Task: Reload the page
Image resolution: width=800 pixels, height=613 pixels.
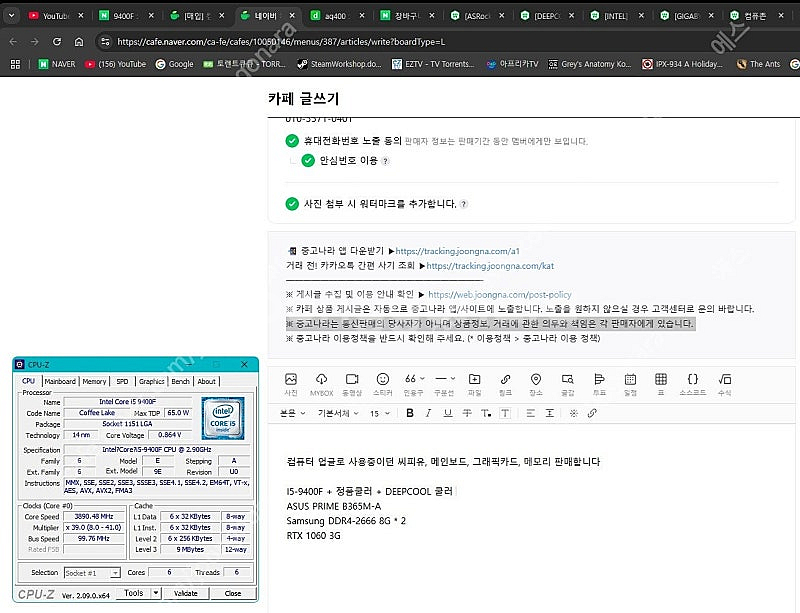Action: pos(57,41)
